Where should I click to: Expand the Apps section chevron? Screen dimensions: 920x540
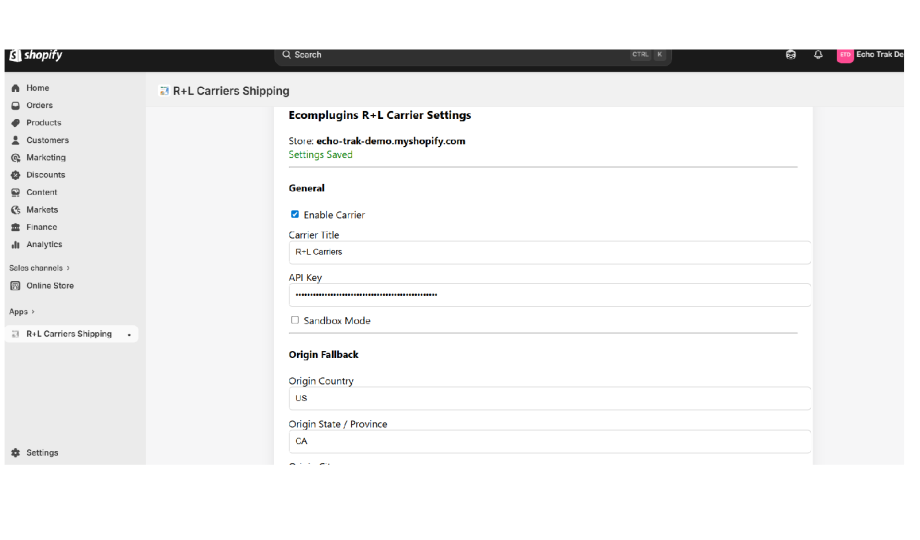32,312
